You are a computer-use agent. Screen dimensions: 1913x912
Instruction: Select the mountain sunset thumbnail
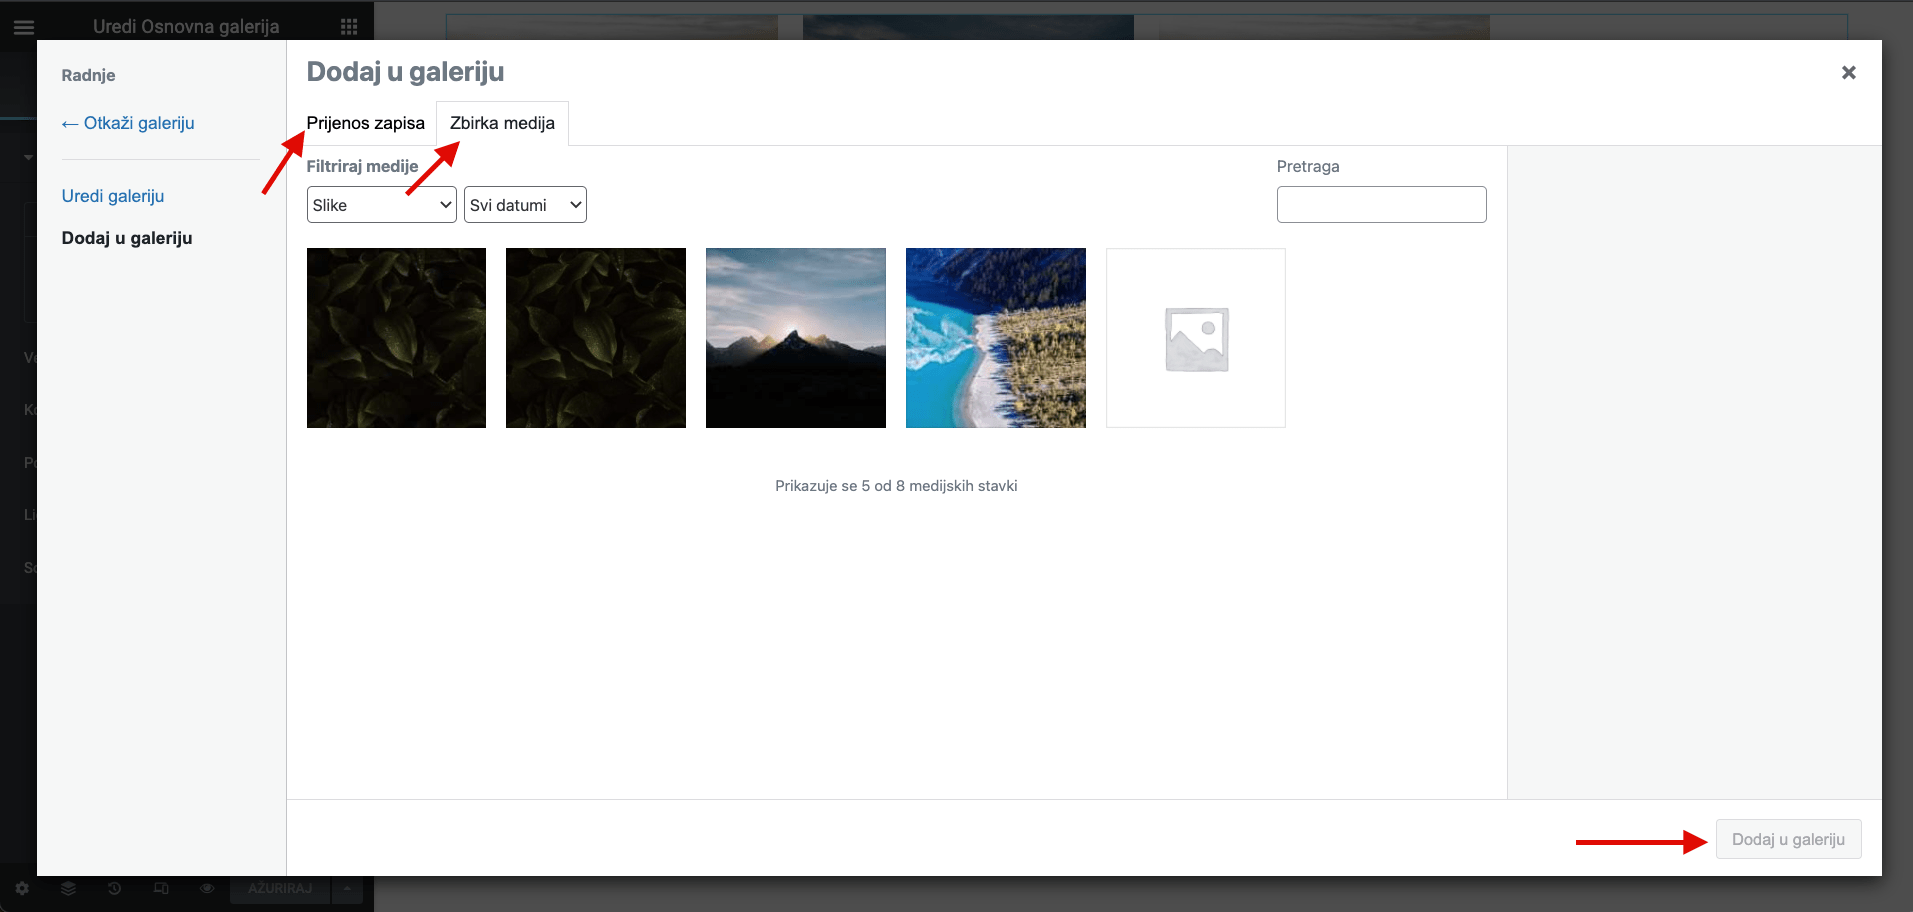point(796,338)
